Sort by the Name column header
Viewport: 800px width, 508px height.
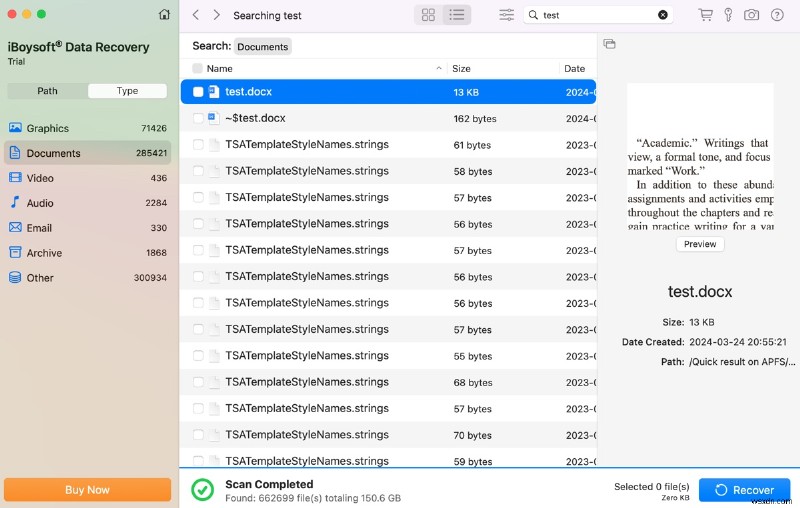tap(219, 68)
